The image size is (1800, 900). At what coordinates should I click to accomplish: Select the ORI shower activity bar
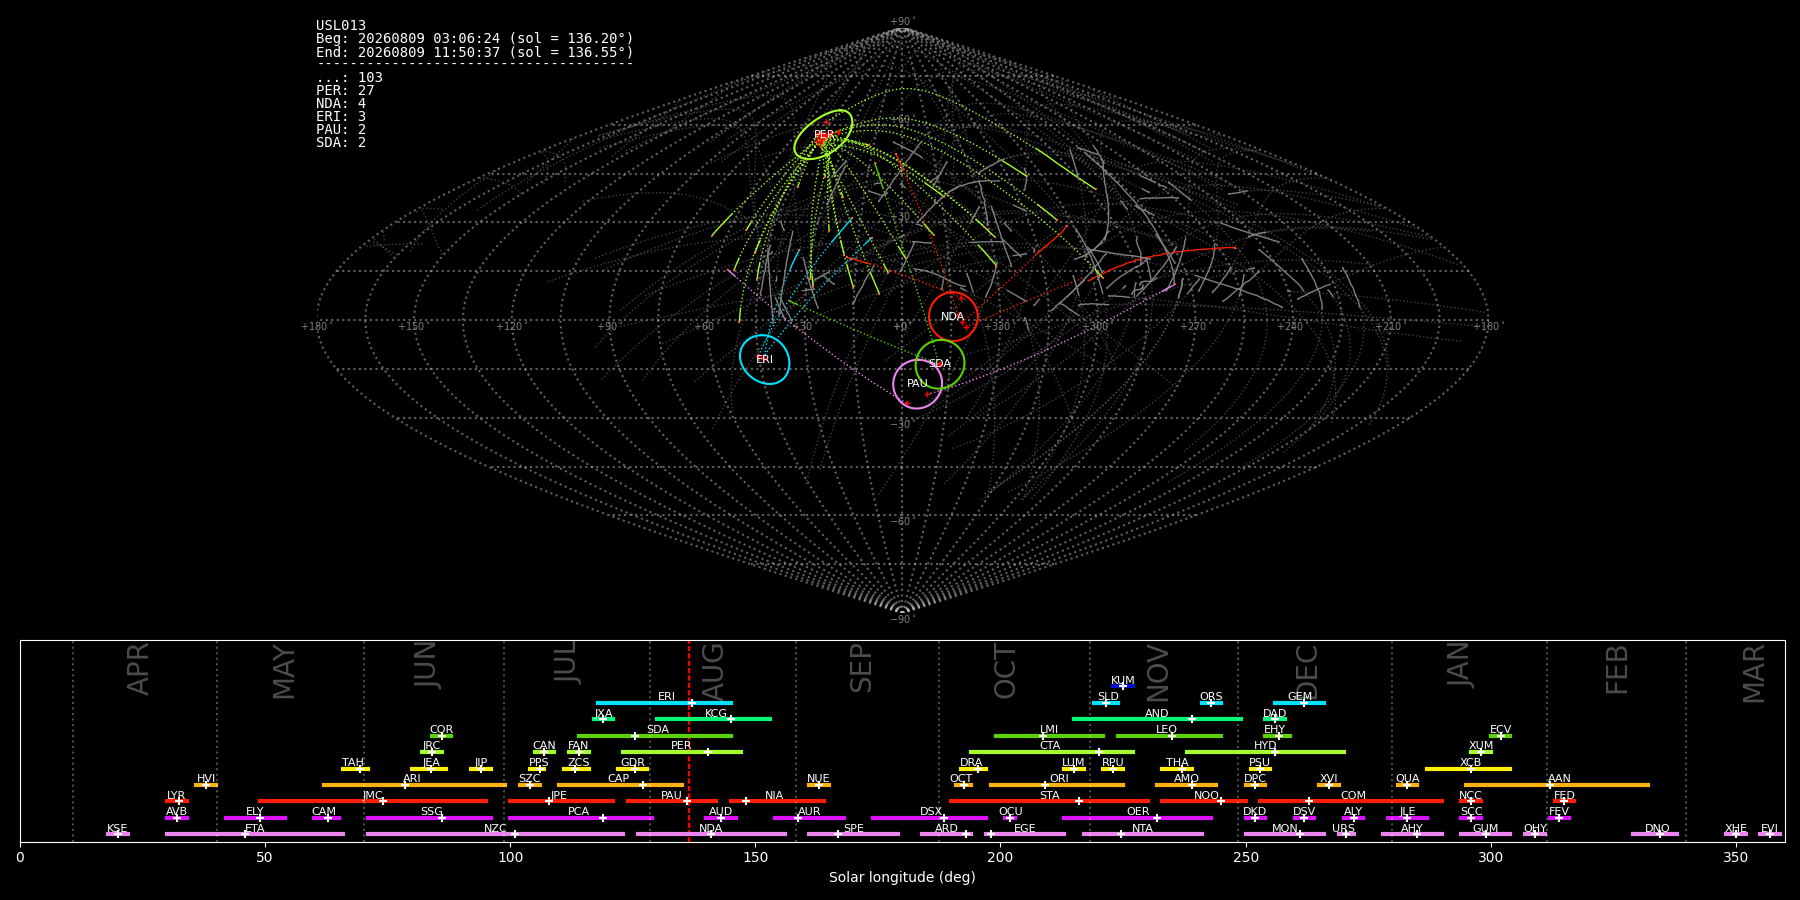pyautogui.click(x=1057, y=785)
